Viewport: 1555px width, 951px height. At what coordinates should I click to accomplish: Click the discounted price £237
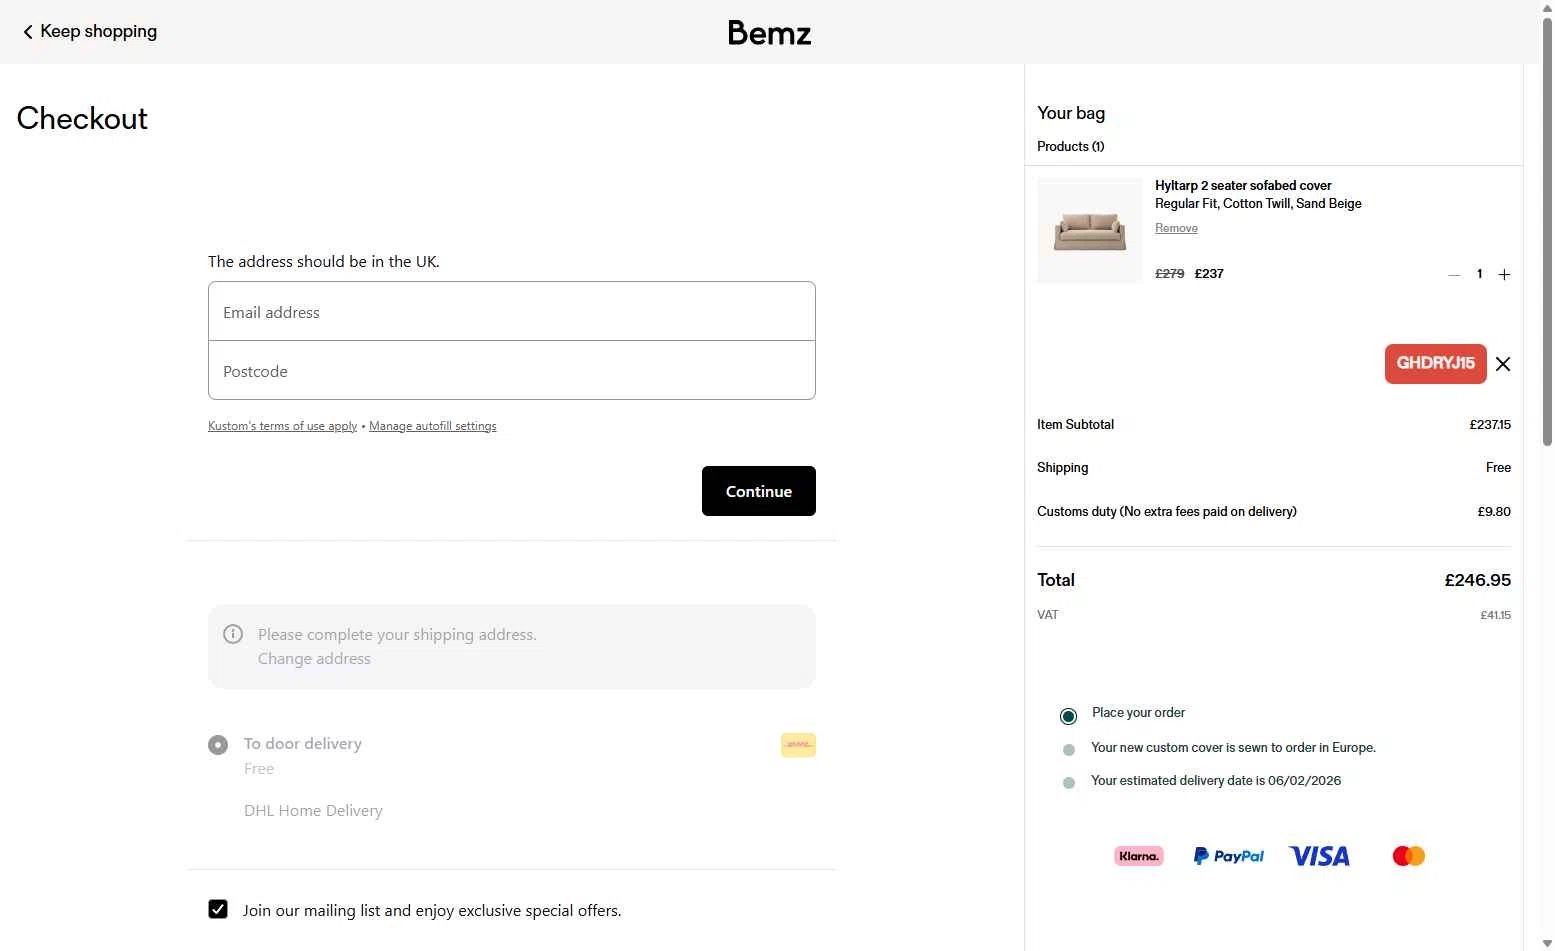click(x=1209, y=274)
